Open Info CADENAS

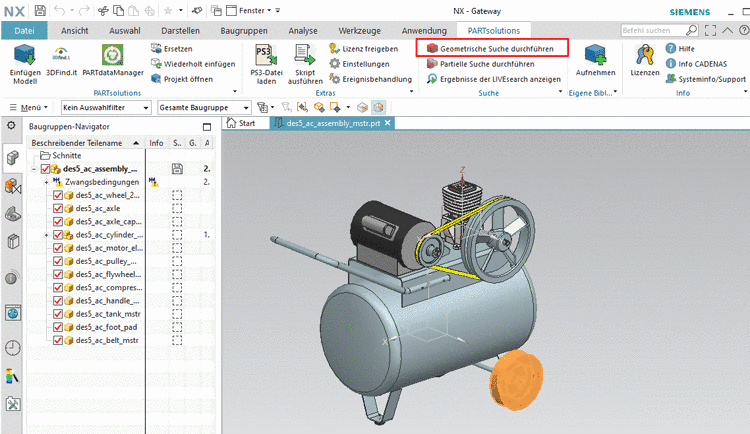pyautogui.click(x=696, y=64)
